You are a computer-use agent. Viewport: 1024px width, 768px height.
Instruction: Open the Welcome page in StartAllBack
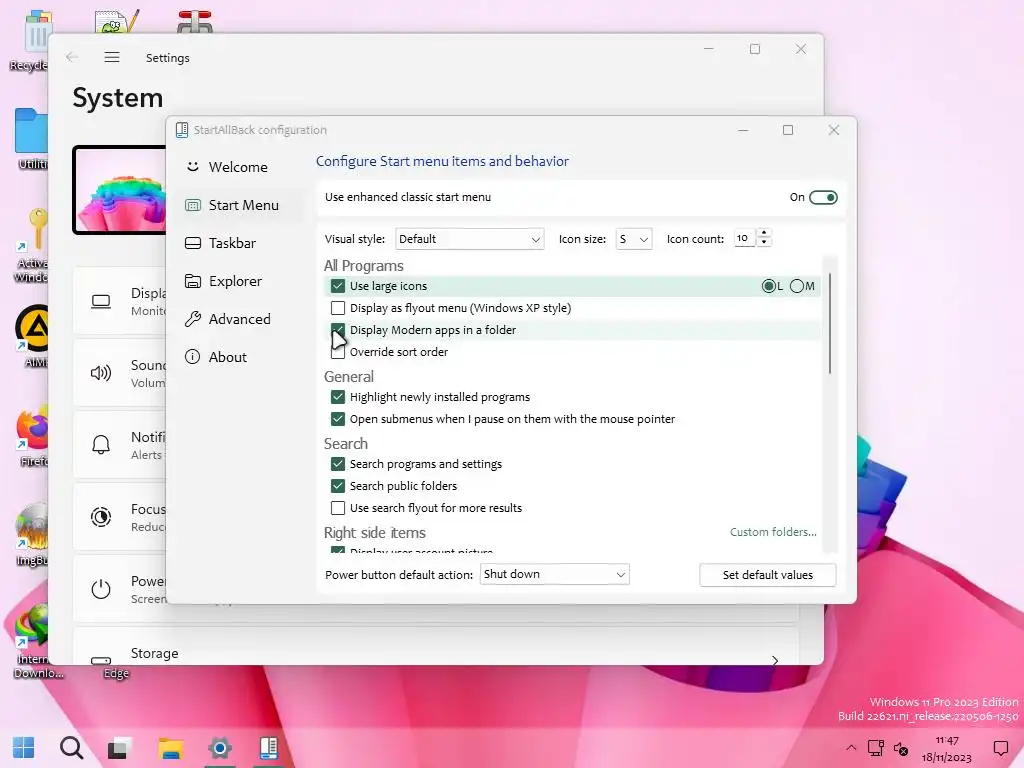click(x=238, y=167)
